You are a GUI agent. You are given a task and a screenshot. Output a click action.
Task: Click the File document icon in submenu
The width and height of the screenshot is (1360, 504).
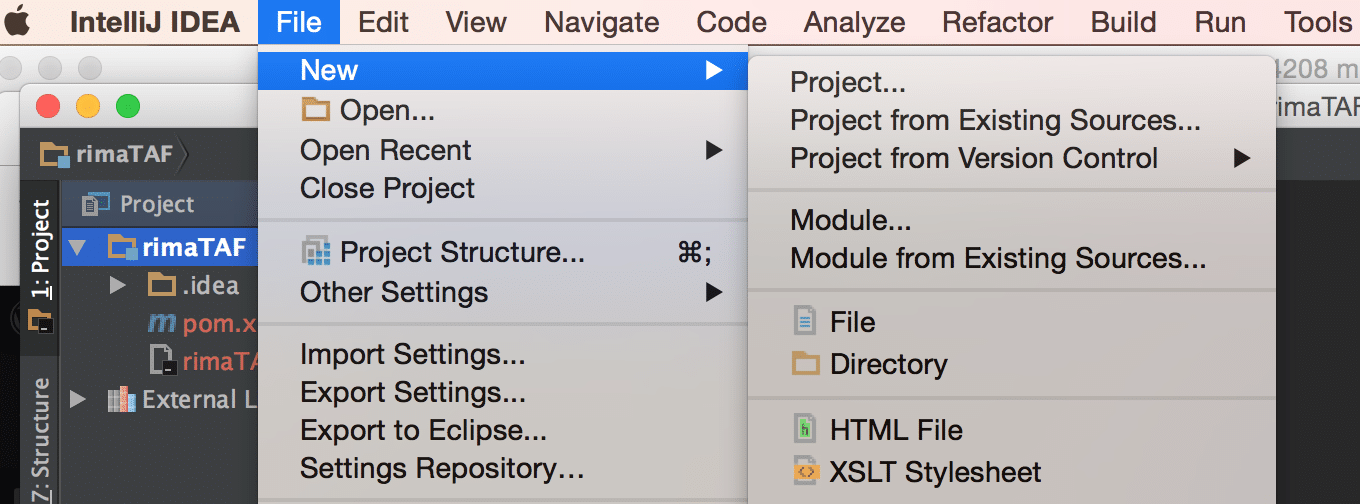click(805, 322)
